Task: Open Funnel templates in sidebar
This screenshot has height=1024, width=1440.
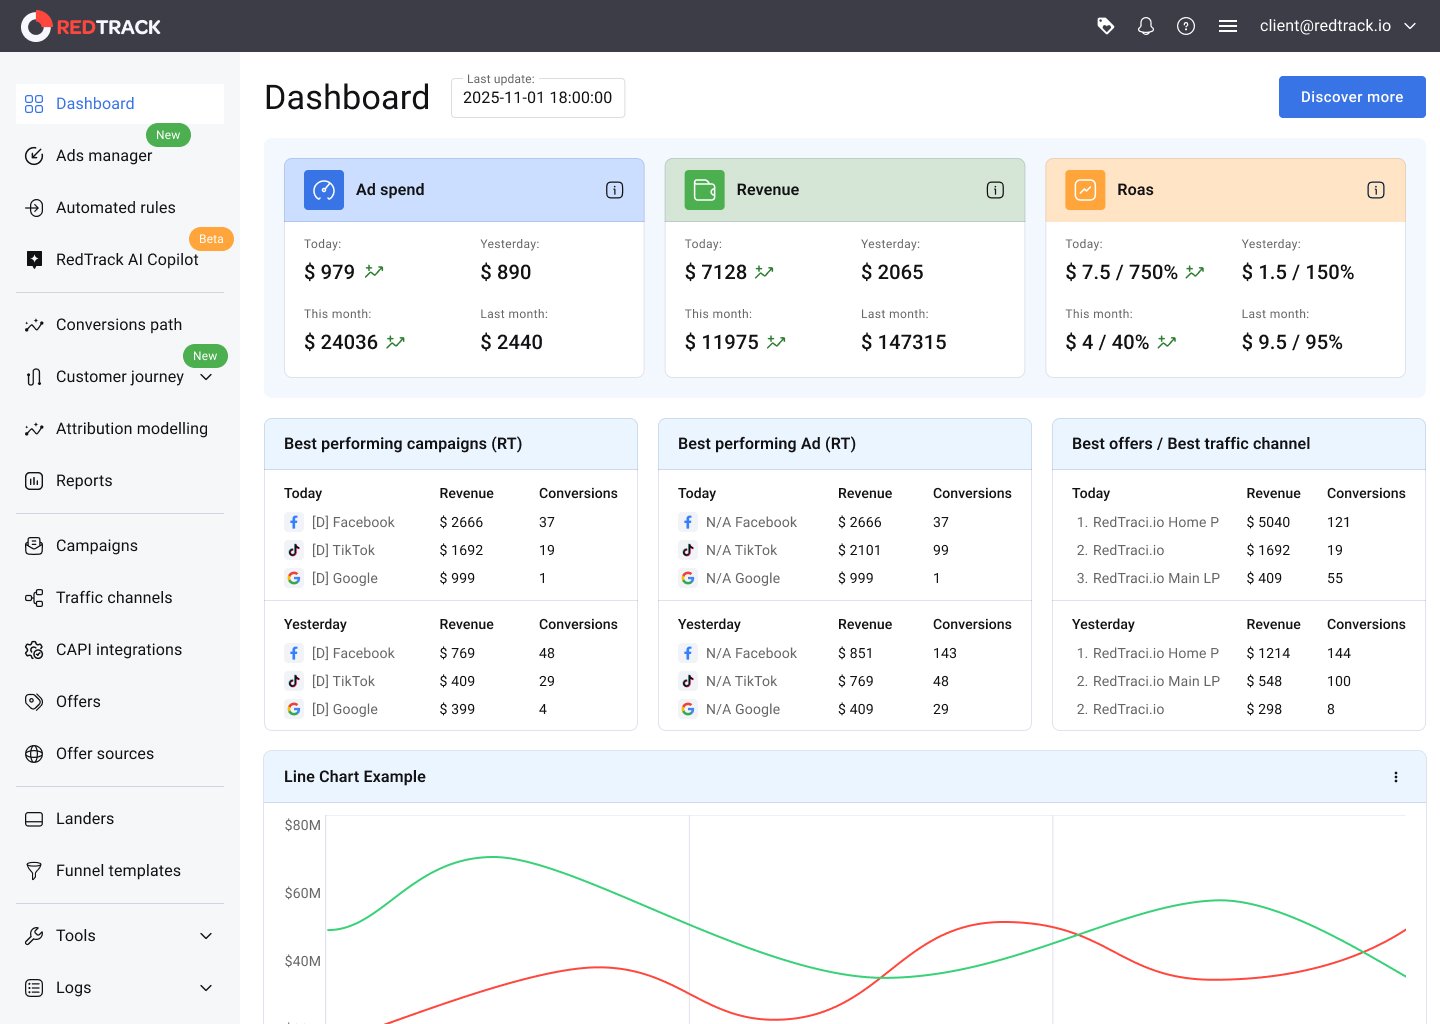Action: coord(120,871)
